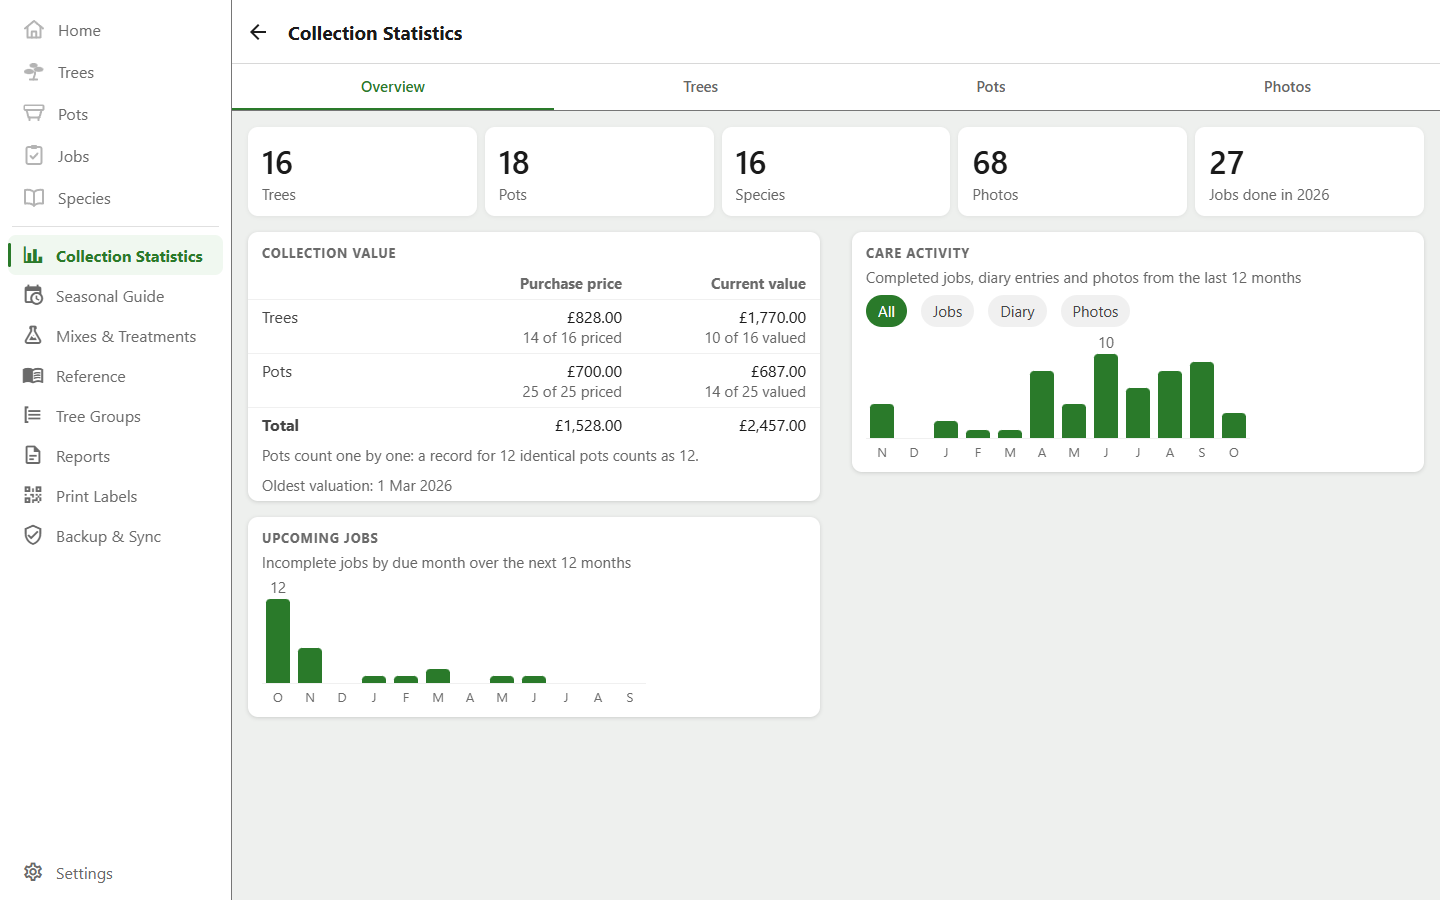Click the Pots icon in sidebar
1440x900 pixels.
point(34,114)
